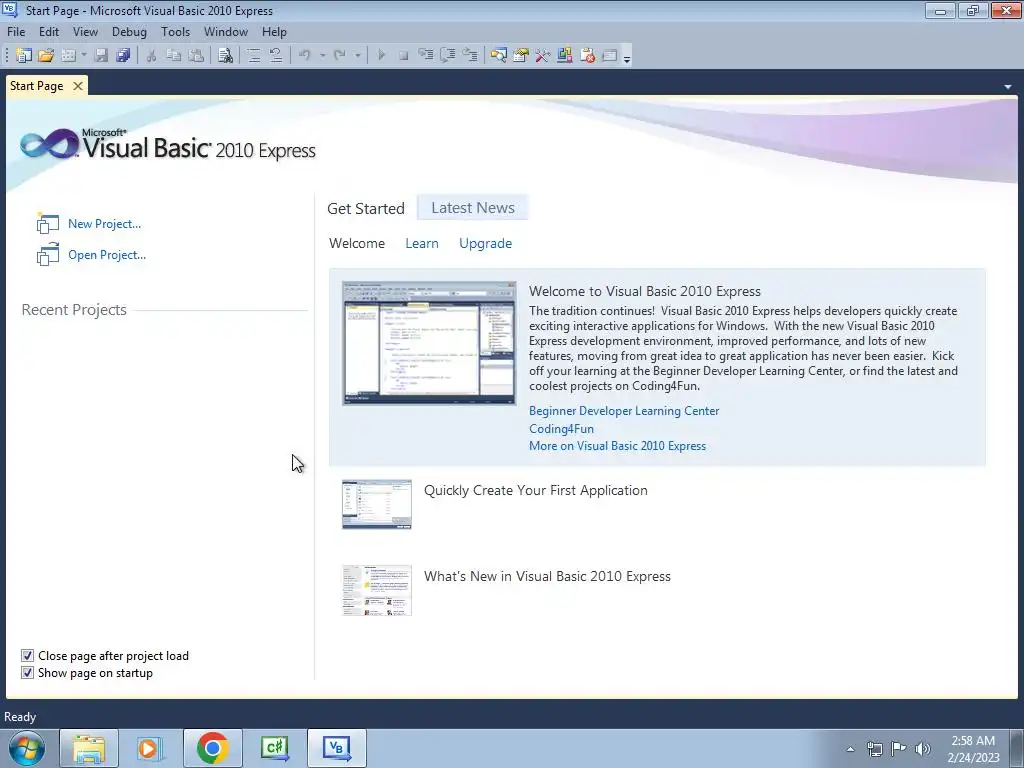Click the Welcome section IDE screenshot thumbnail

pos(429,343)
